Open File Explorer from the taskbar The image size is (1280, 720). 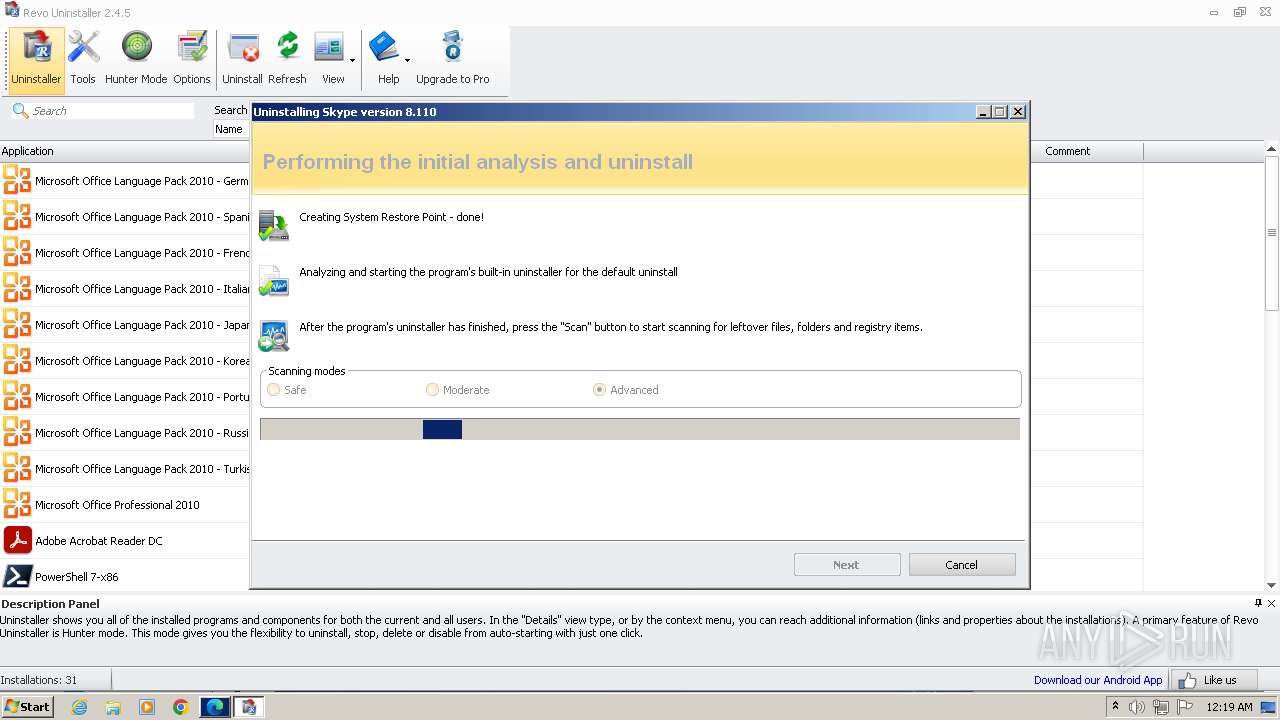coord(113,707)
